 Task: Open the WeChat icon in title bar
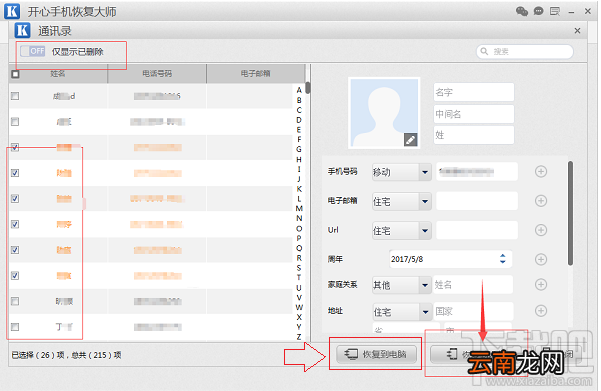tap(522, 12)
